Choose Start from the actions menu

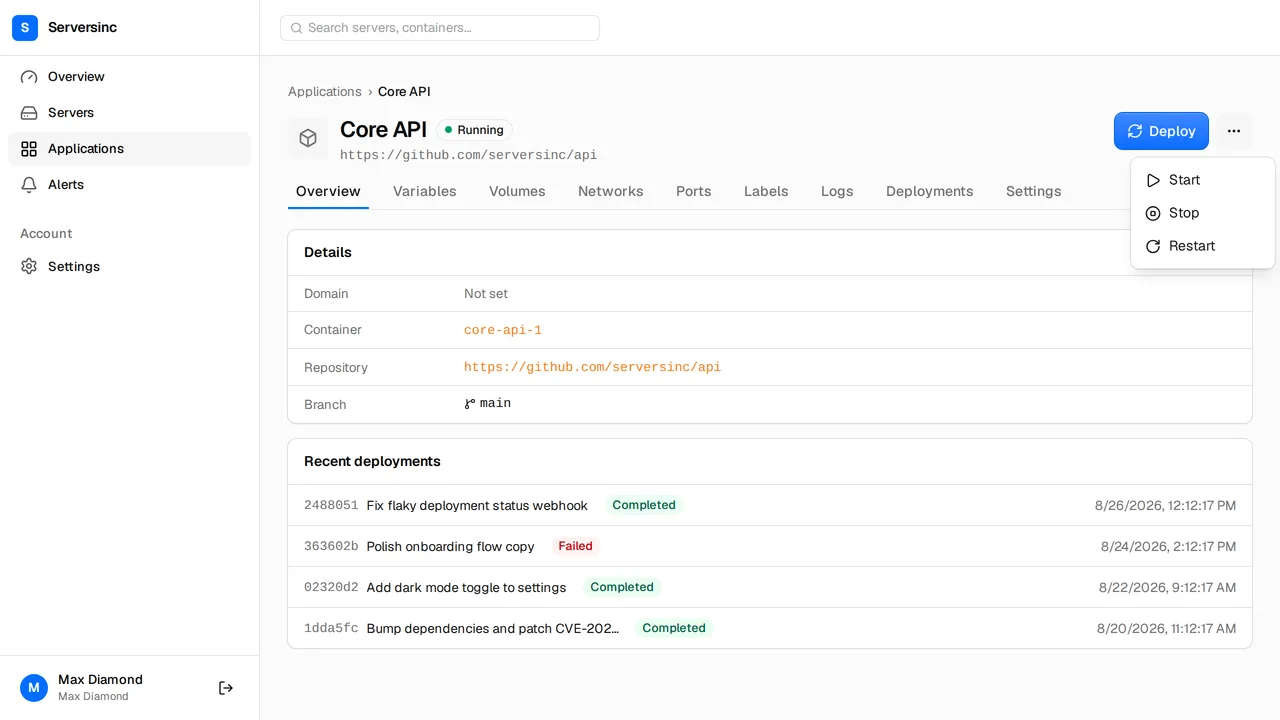1202,180
